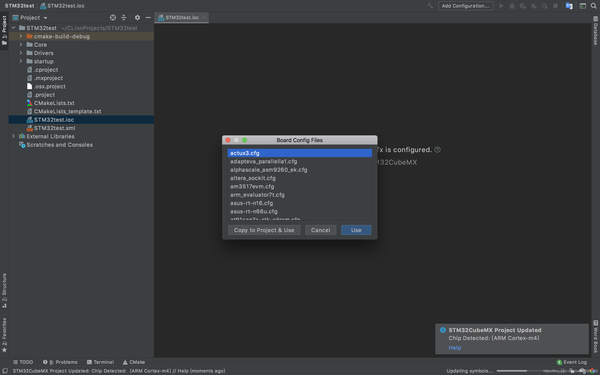
Task: Open the Terminal tool window tab
Action: coord(100,362)
